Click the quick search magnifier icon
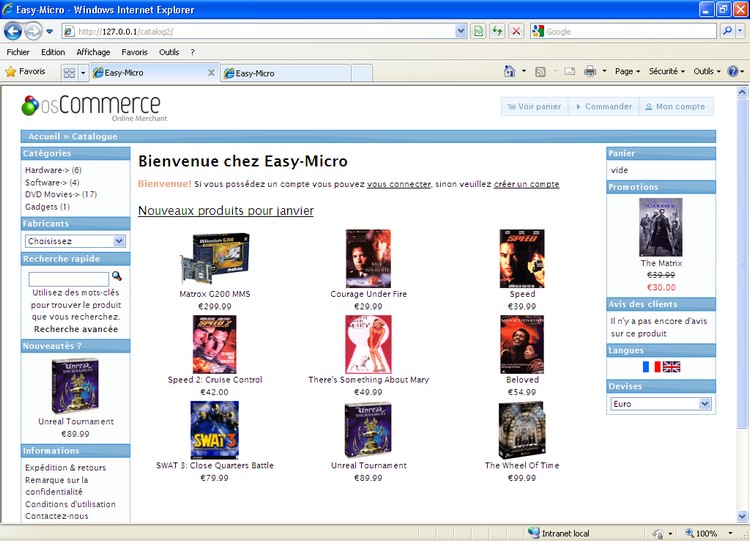This screenshot has width=750, height=541. click(116, 276)
